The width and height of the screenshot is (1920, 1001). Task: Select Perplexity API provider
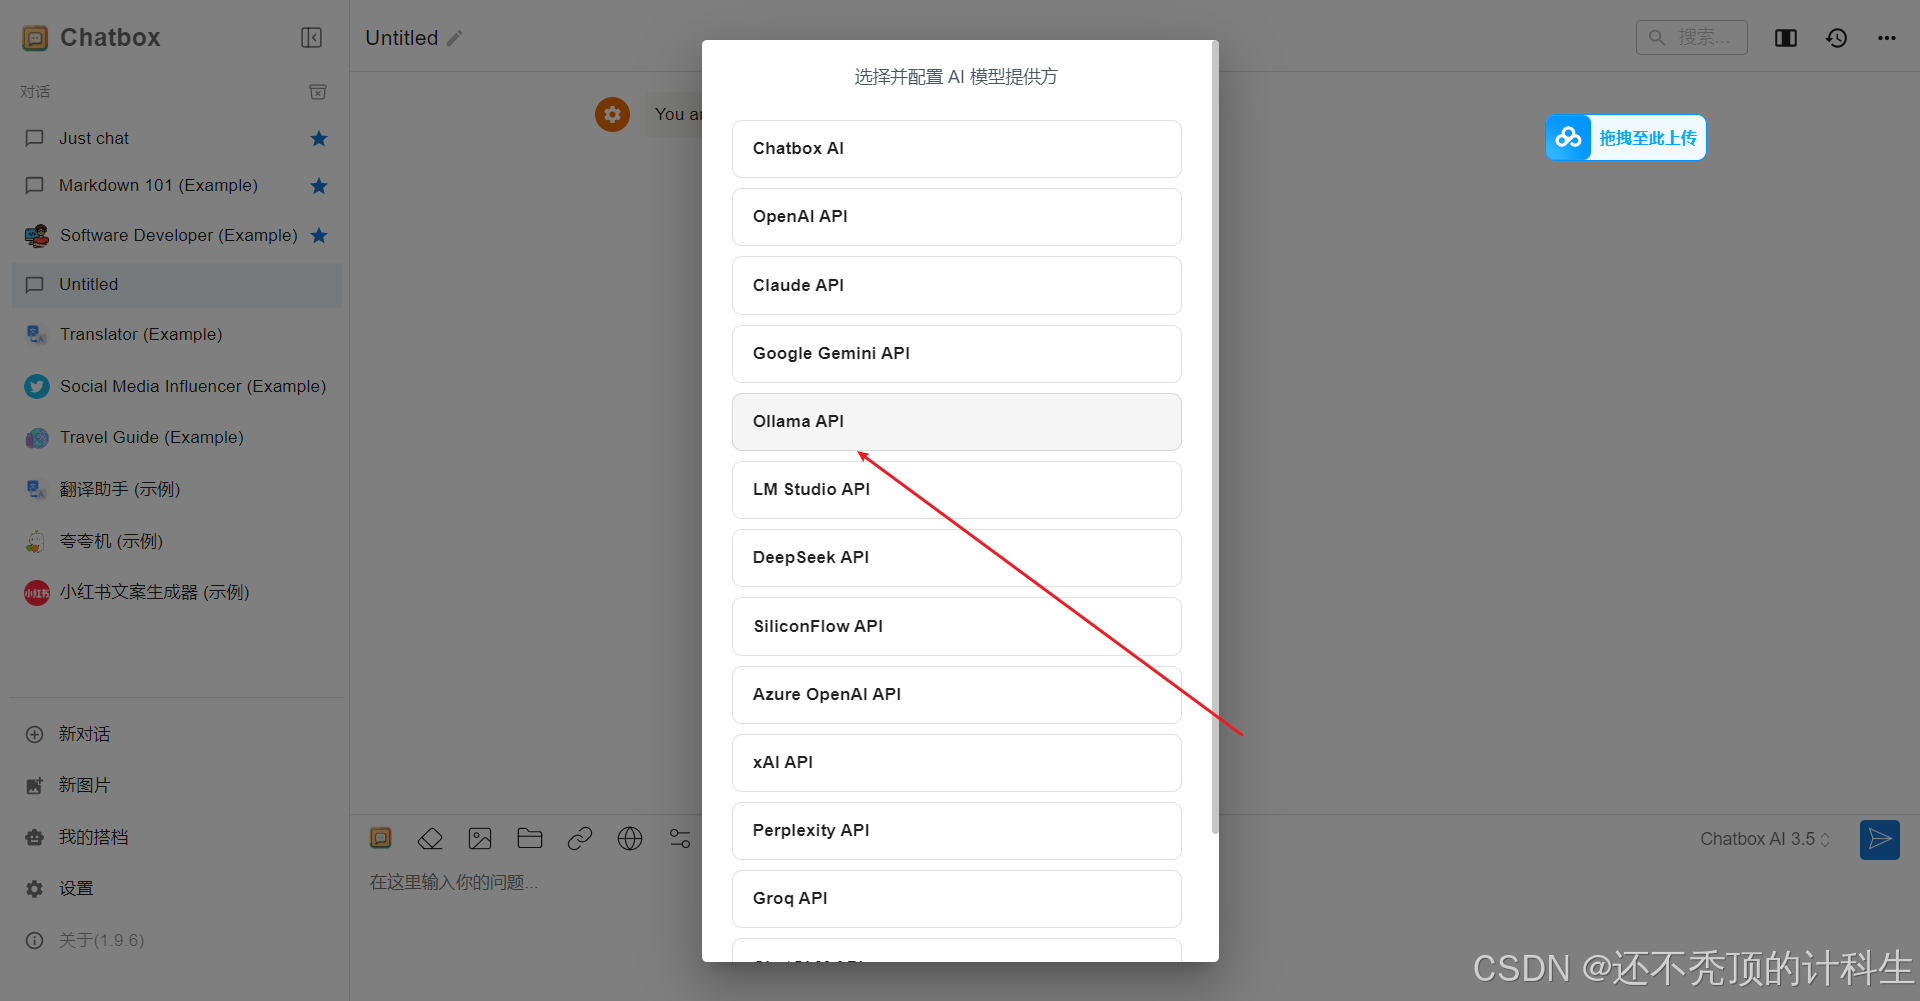pyautogui.click(x=957, y=831)
